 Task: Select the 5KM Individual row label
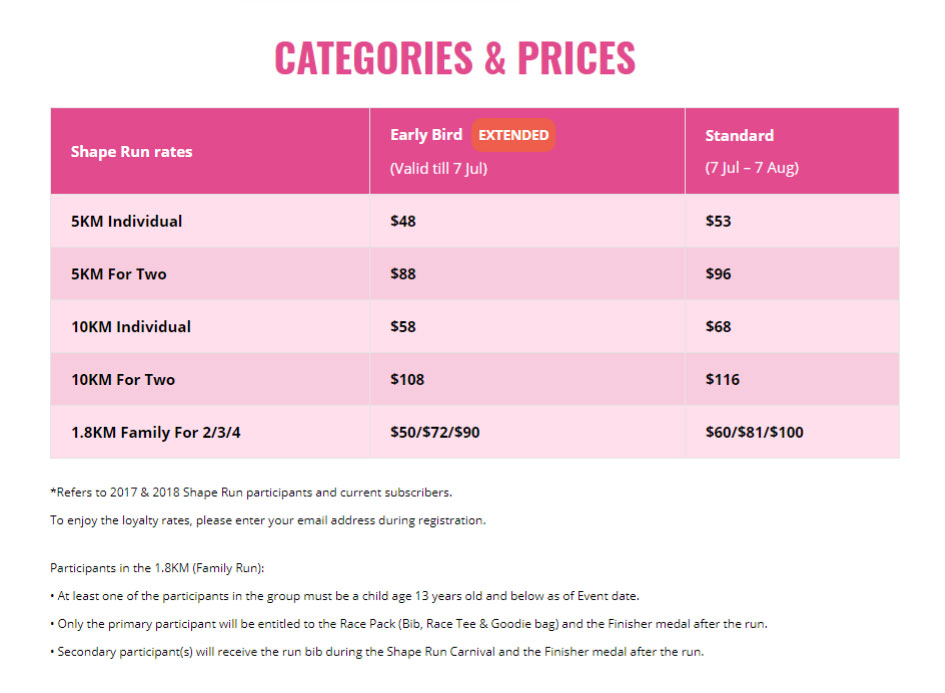pyautogui.click(x=127, y=221)
